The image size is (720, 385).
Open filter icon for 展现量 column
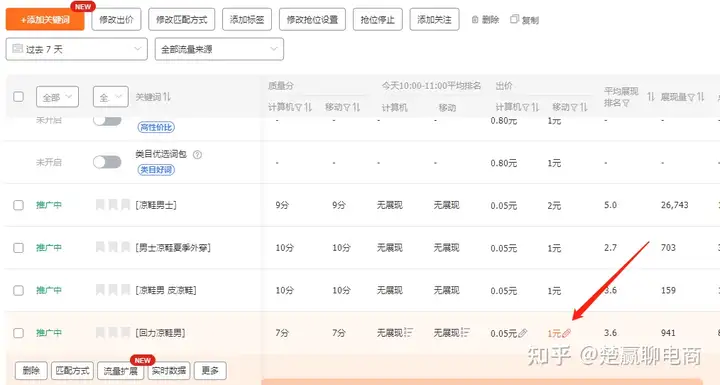pos(691,97)
